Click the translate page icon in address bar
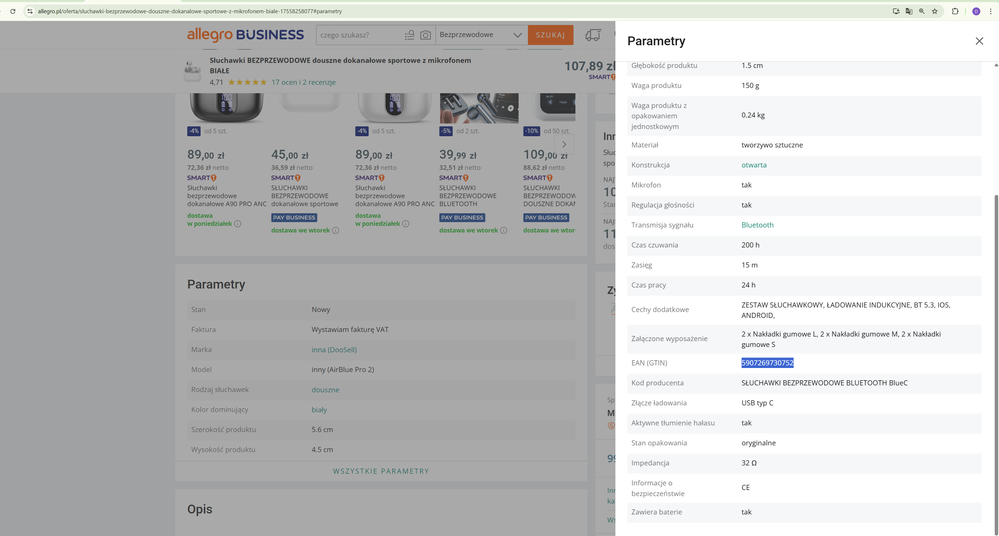999x536 pixels. tap(909, 11)
